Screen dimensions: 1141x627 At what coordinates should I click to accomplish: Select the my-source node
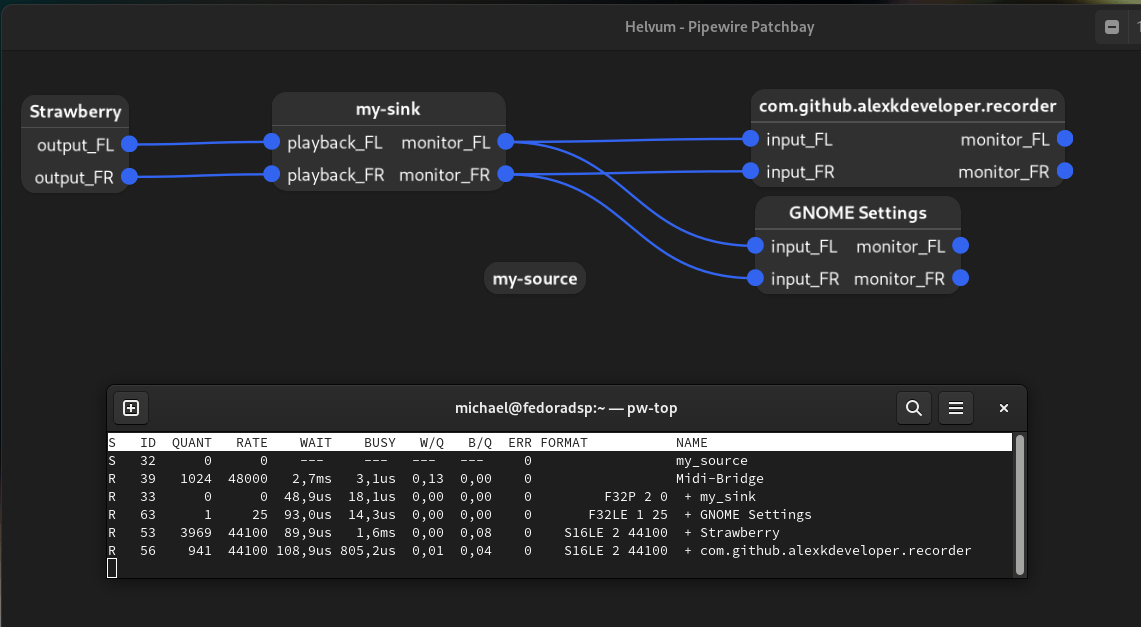click(x=535, y=279)
